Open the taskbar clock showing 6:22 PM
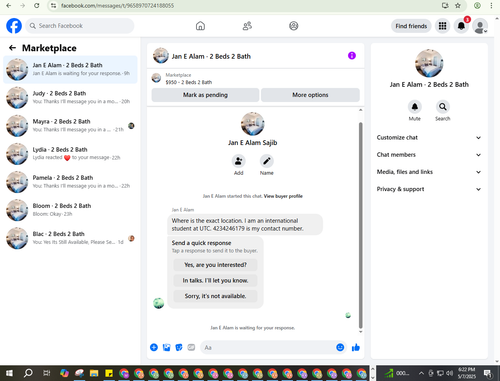Screen dimensions: 500x381 466,373
